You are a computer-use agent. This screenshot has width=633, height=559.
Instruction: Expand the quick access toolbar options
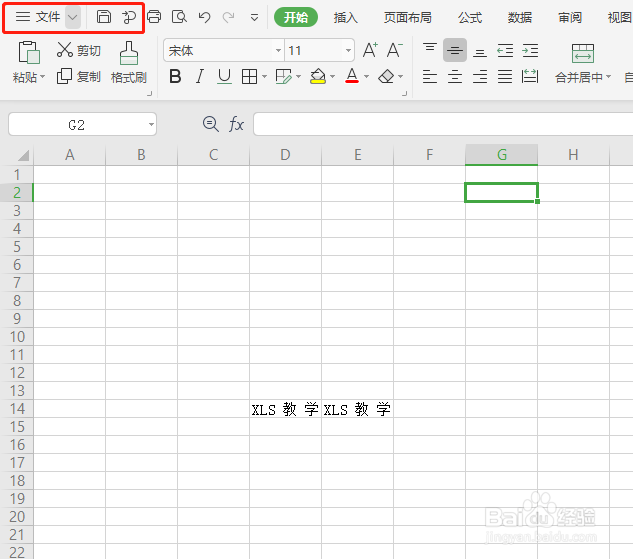[x=254, y=18]
